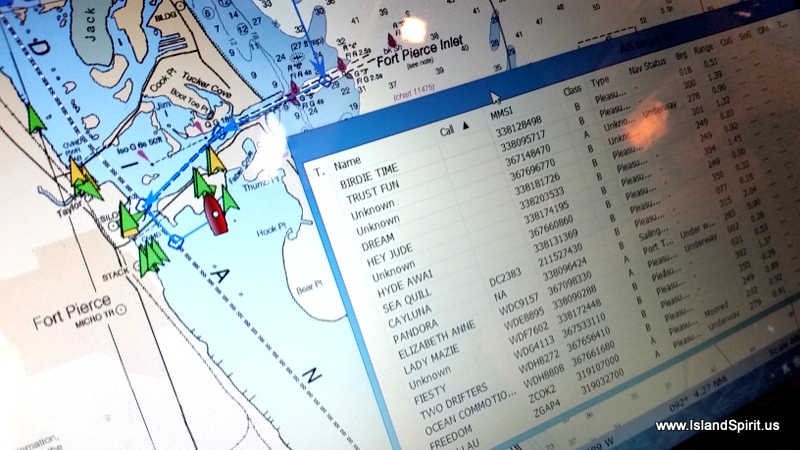Select the TRUST FUN target row
Viewport: 800px width, 450px height.
[374, 200]
